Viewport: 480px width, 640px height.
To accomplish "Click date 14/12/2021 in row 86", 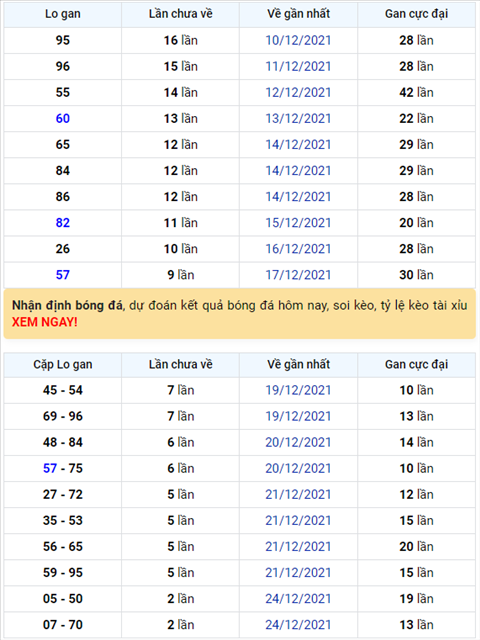I will (x=298, y=197).
